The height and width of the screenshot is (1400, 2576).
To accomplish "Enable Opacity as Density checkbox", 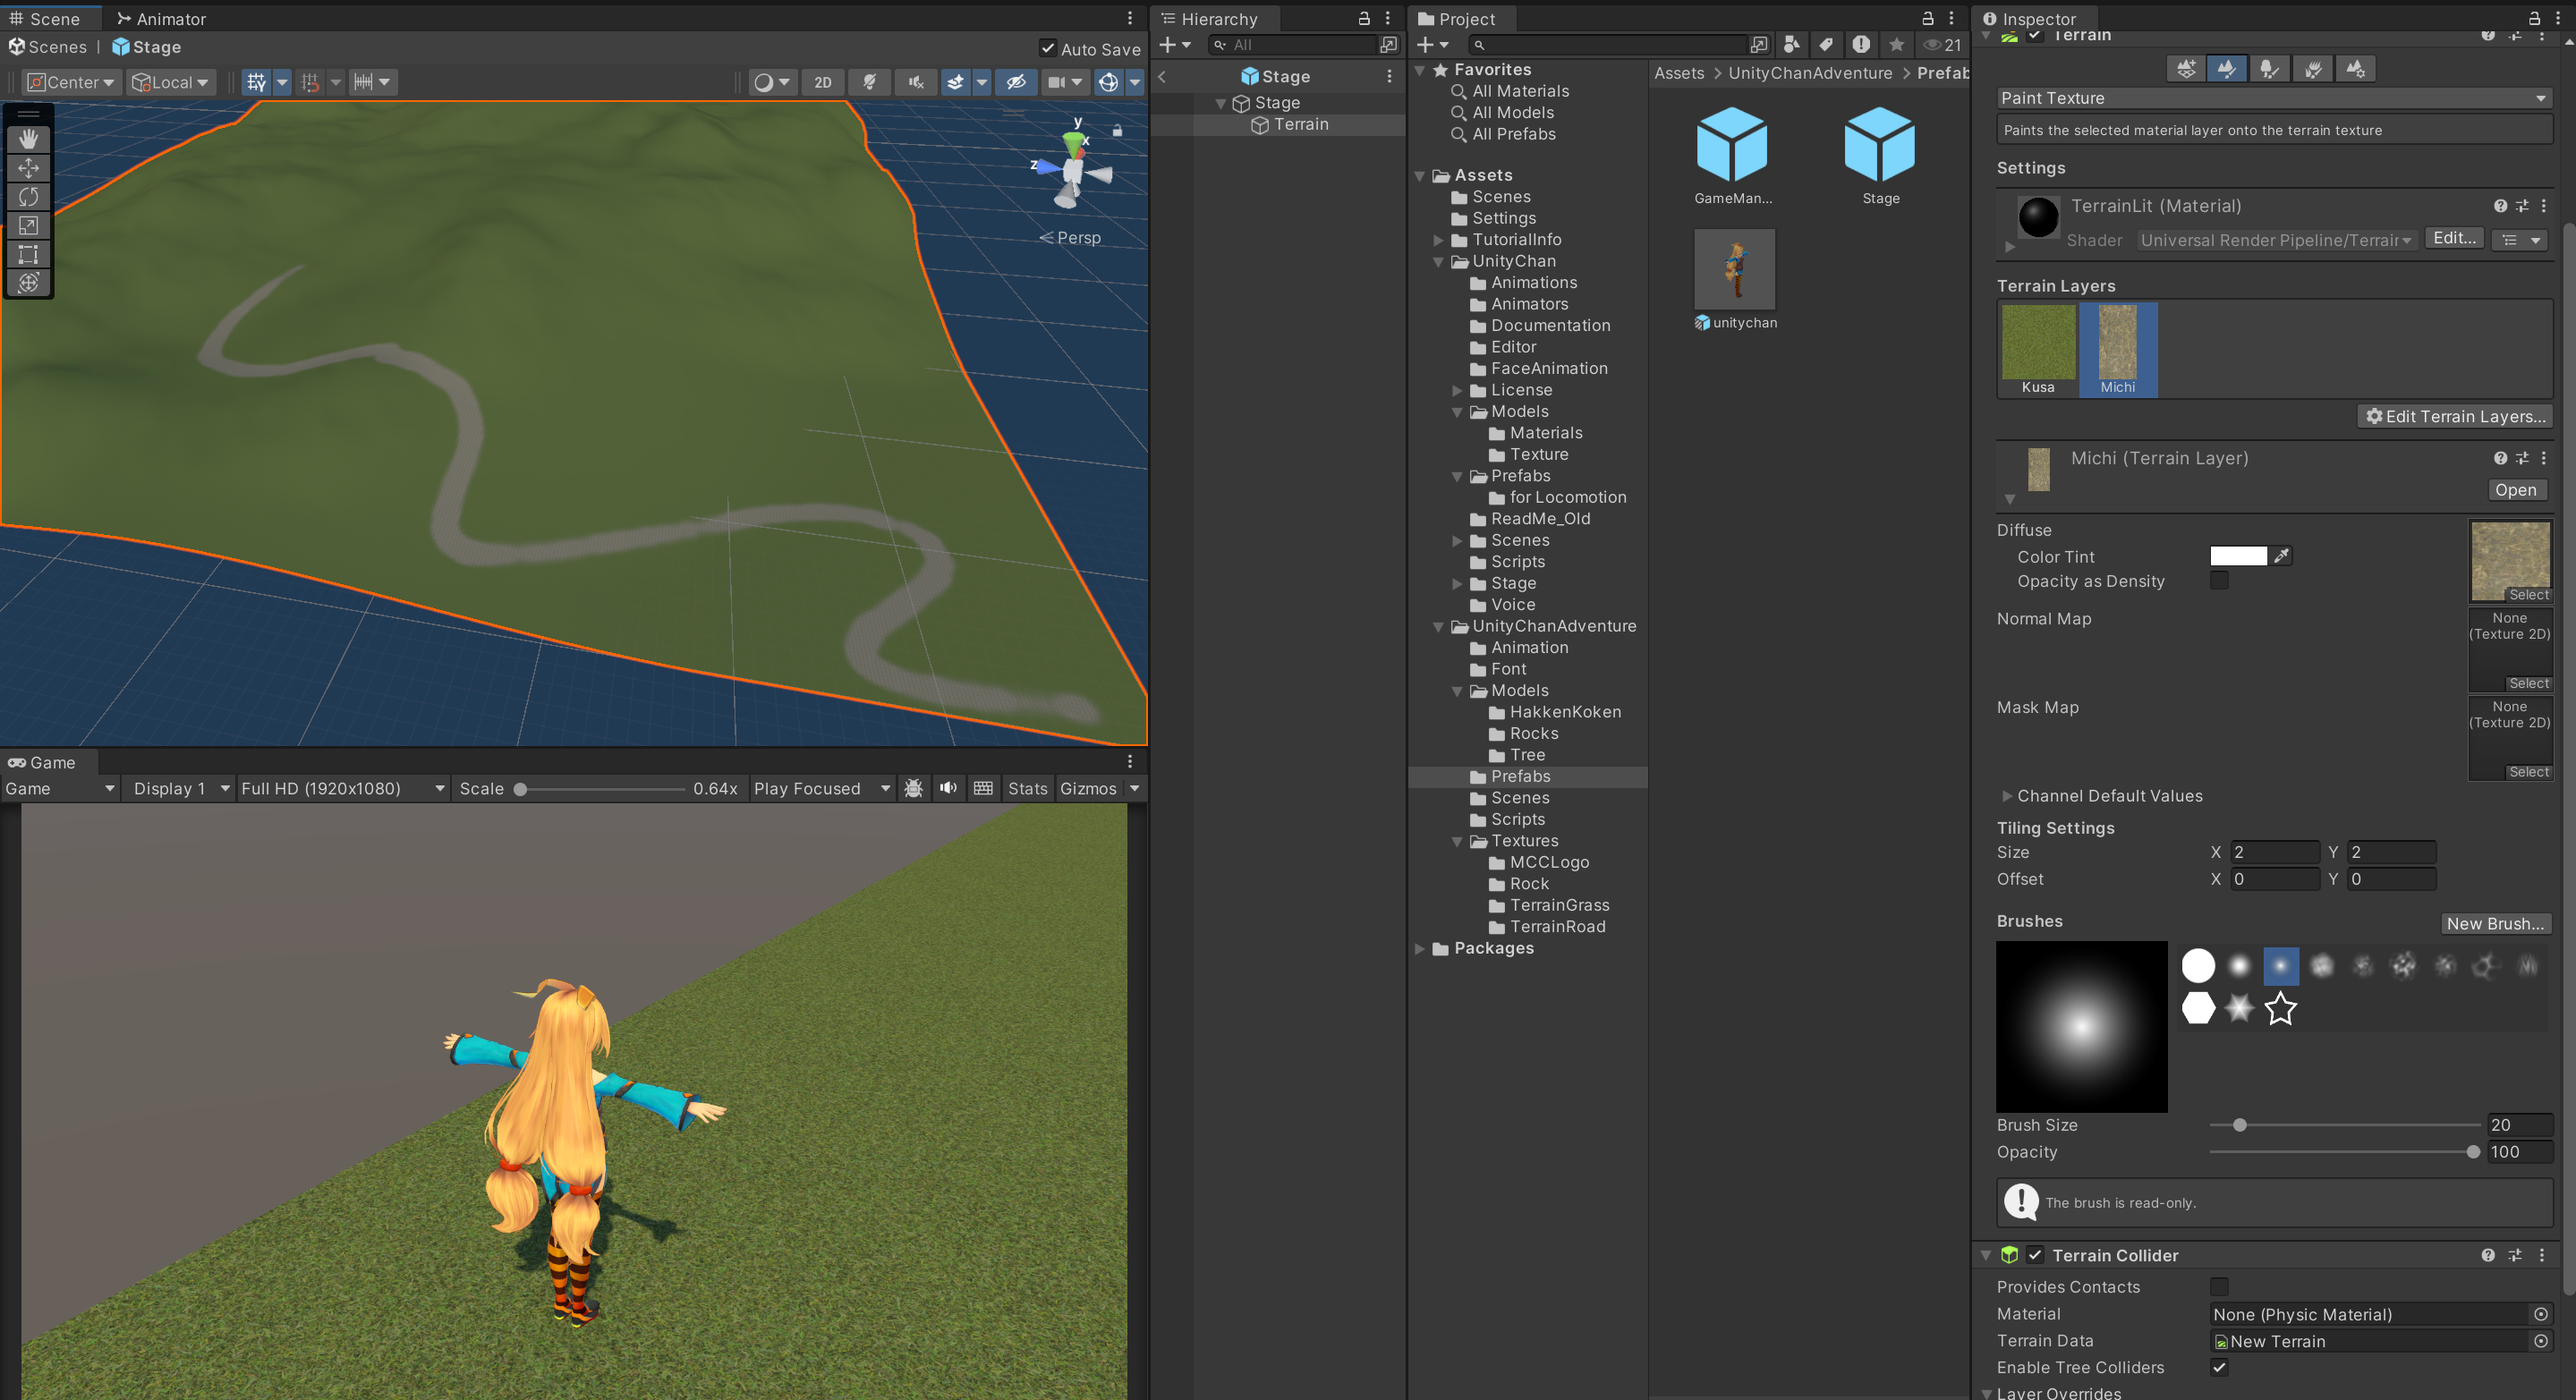I will click(2219, 581).
